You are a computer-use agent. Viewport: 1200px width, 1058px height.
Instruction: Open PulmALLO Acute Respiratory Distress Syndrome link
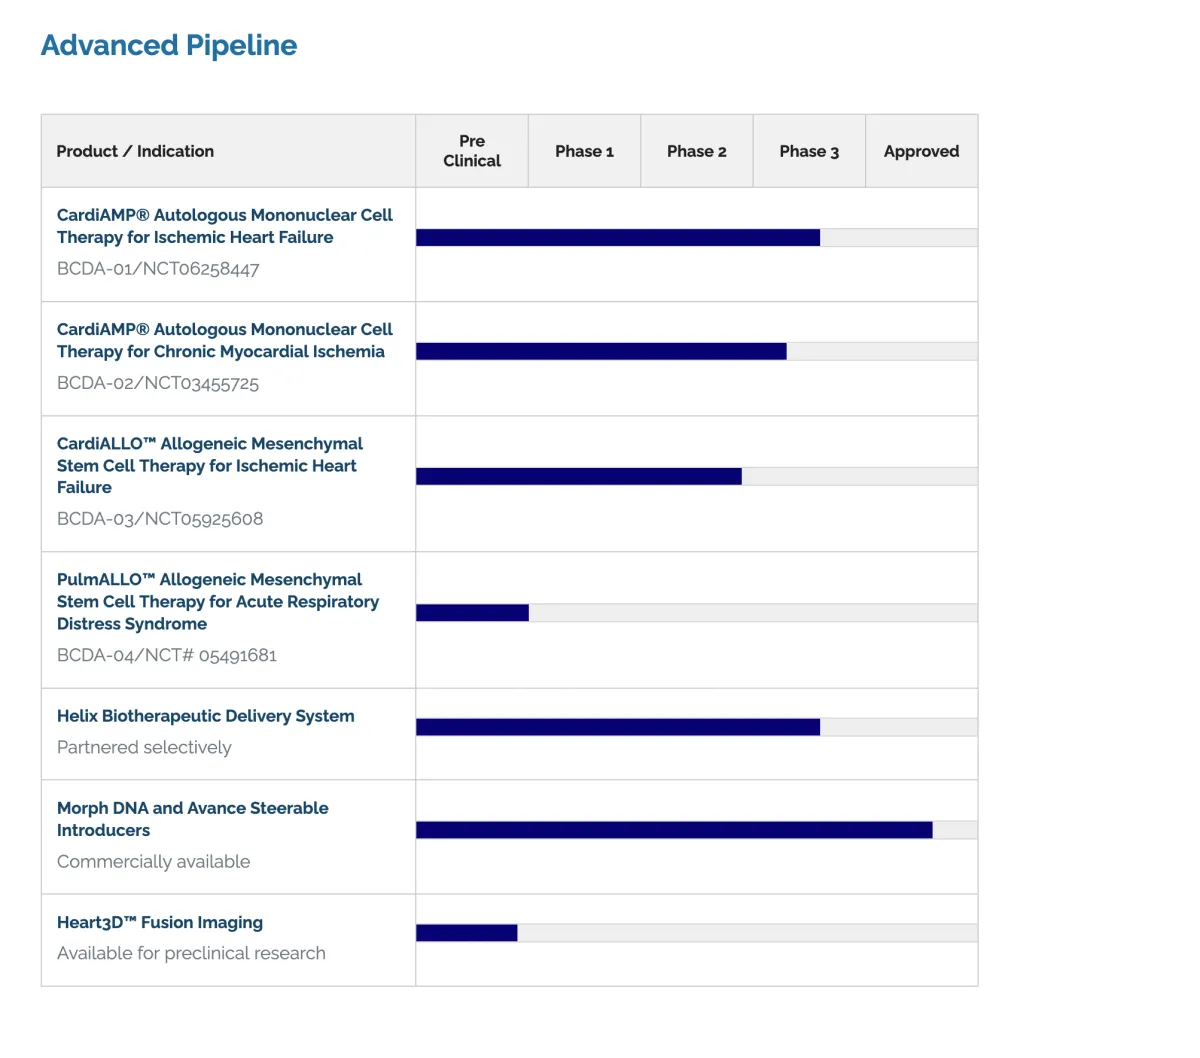(x=218, y=601)
